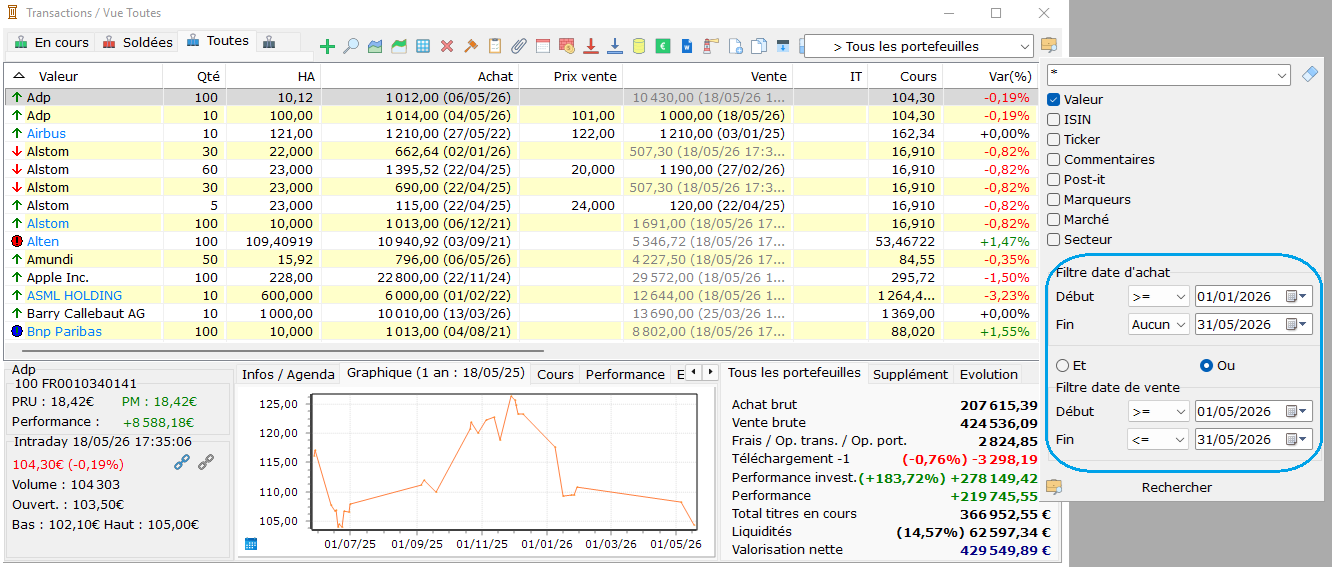1332x567 pixels.
Task: Click the eraser icon beside search field
Action: click(1310, 75)
